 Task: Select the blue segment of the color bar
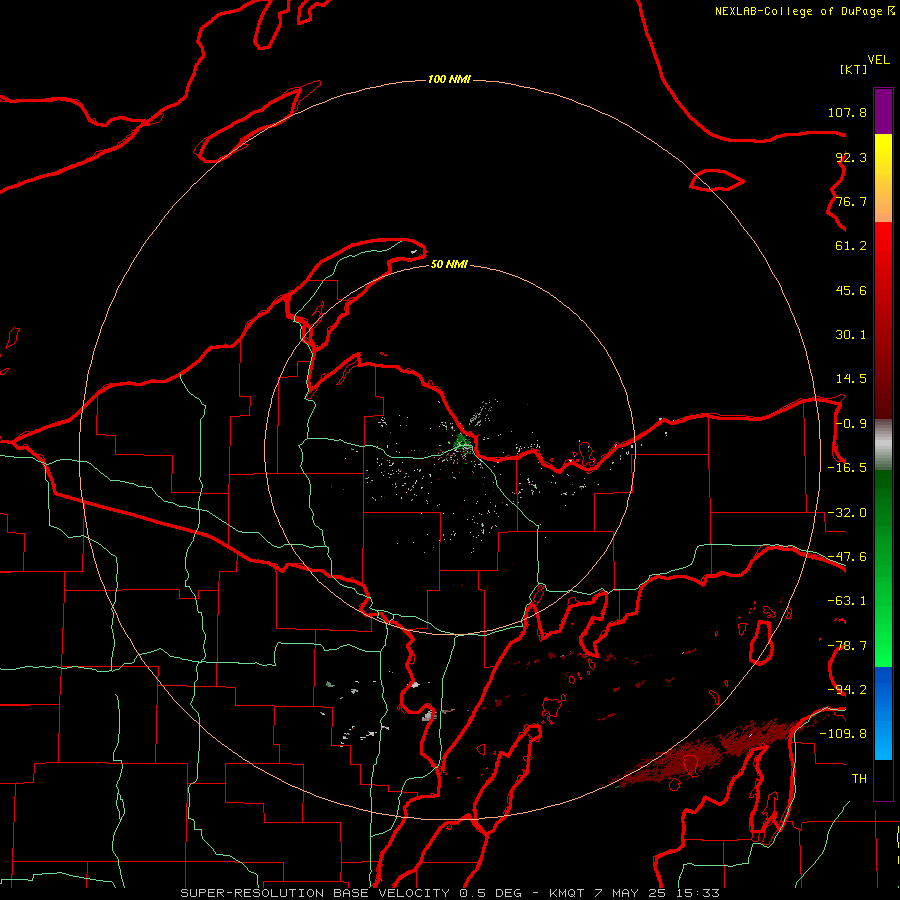click(x=883, y=713)
